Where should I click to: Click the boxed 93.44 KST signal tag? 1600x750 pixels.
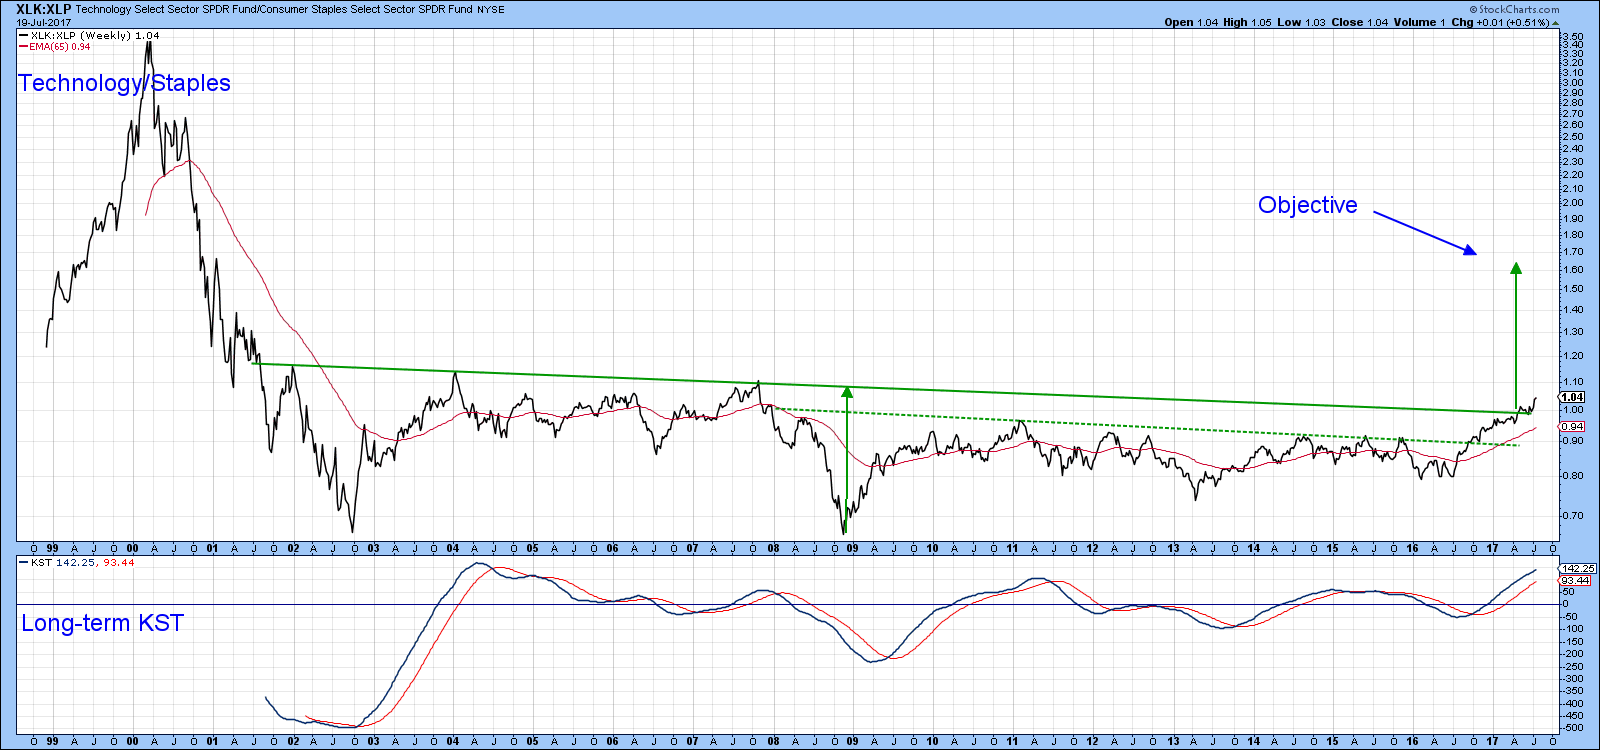[x=1575, y=580]
